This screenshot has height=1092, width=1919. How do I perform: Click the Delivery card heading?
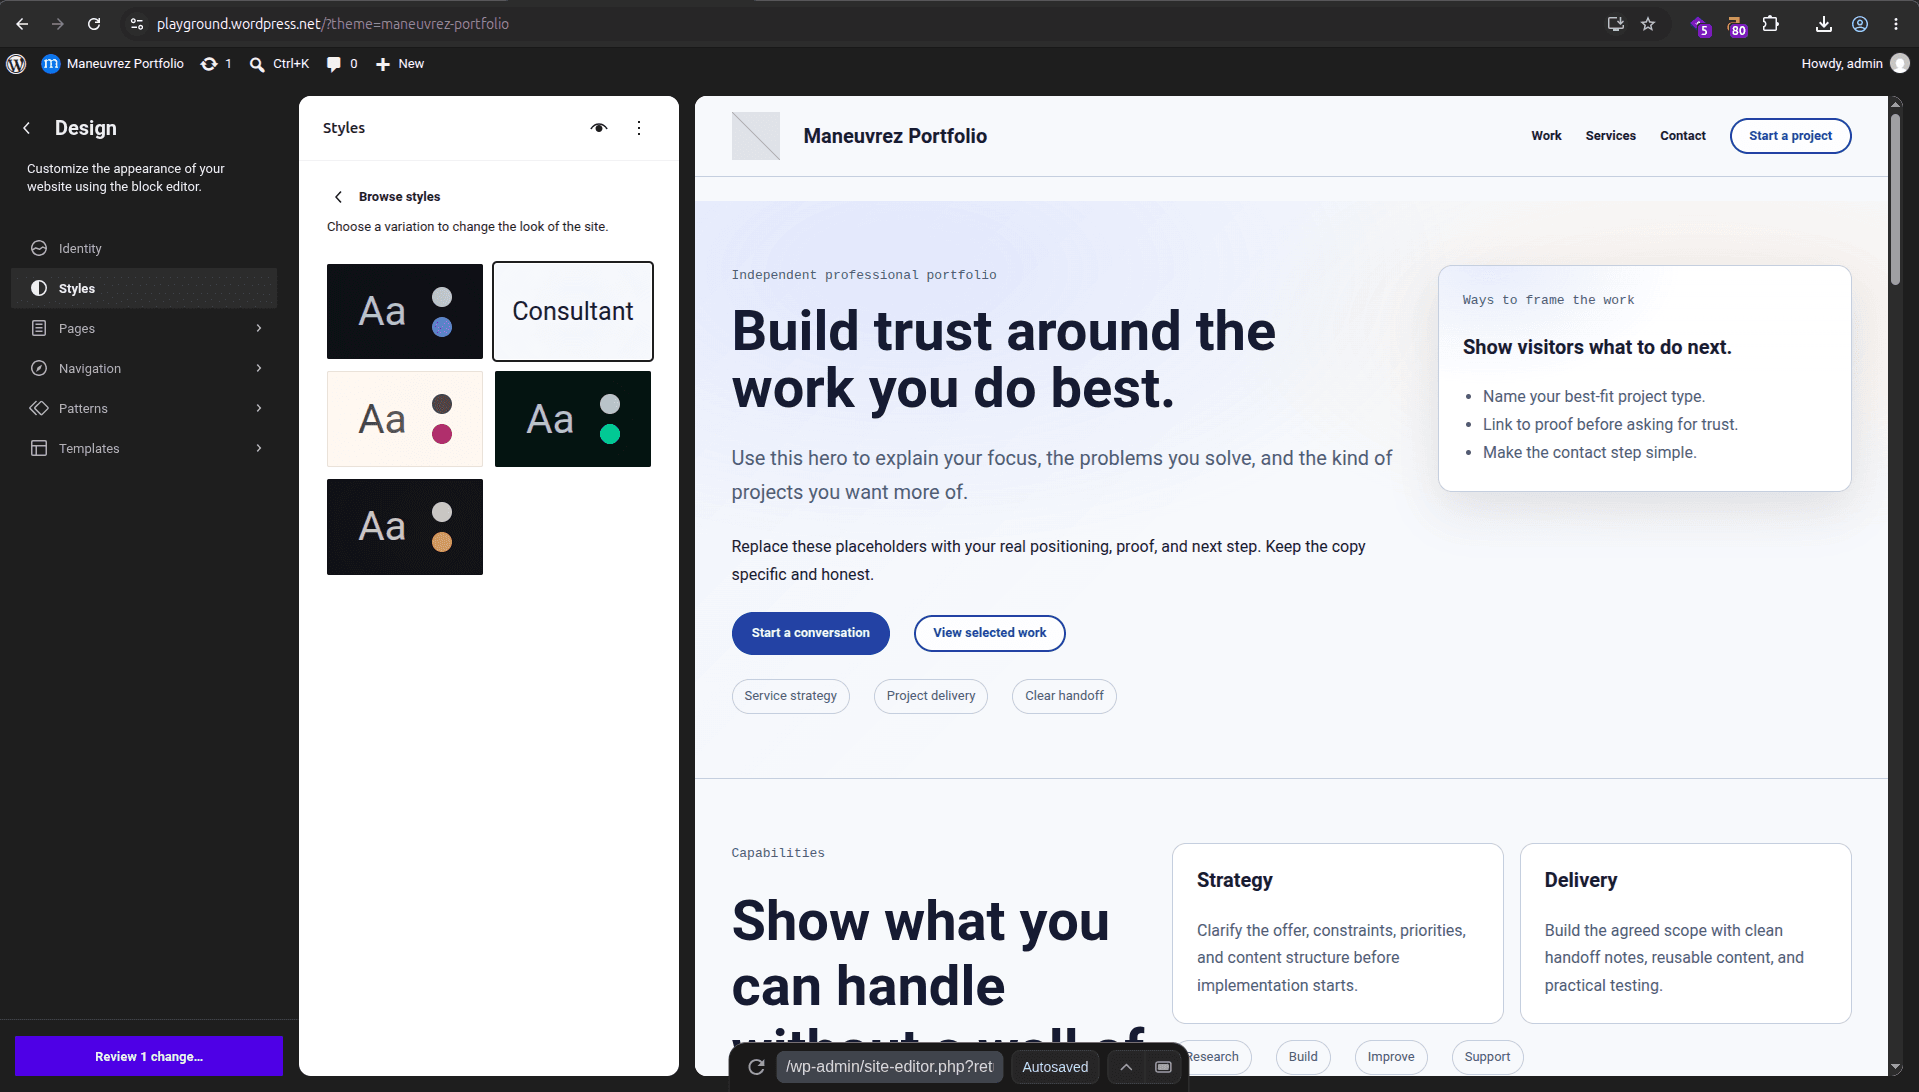[1581, 880]
